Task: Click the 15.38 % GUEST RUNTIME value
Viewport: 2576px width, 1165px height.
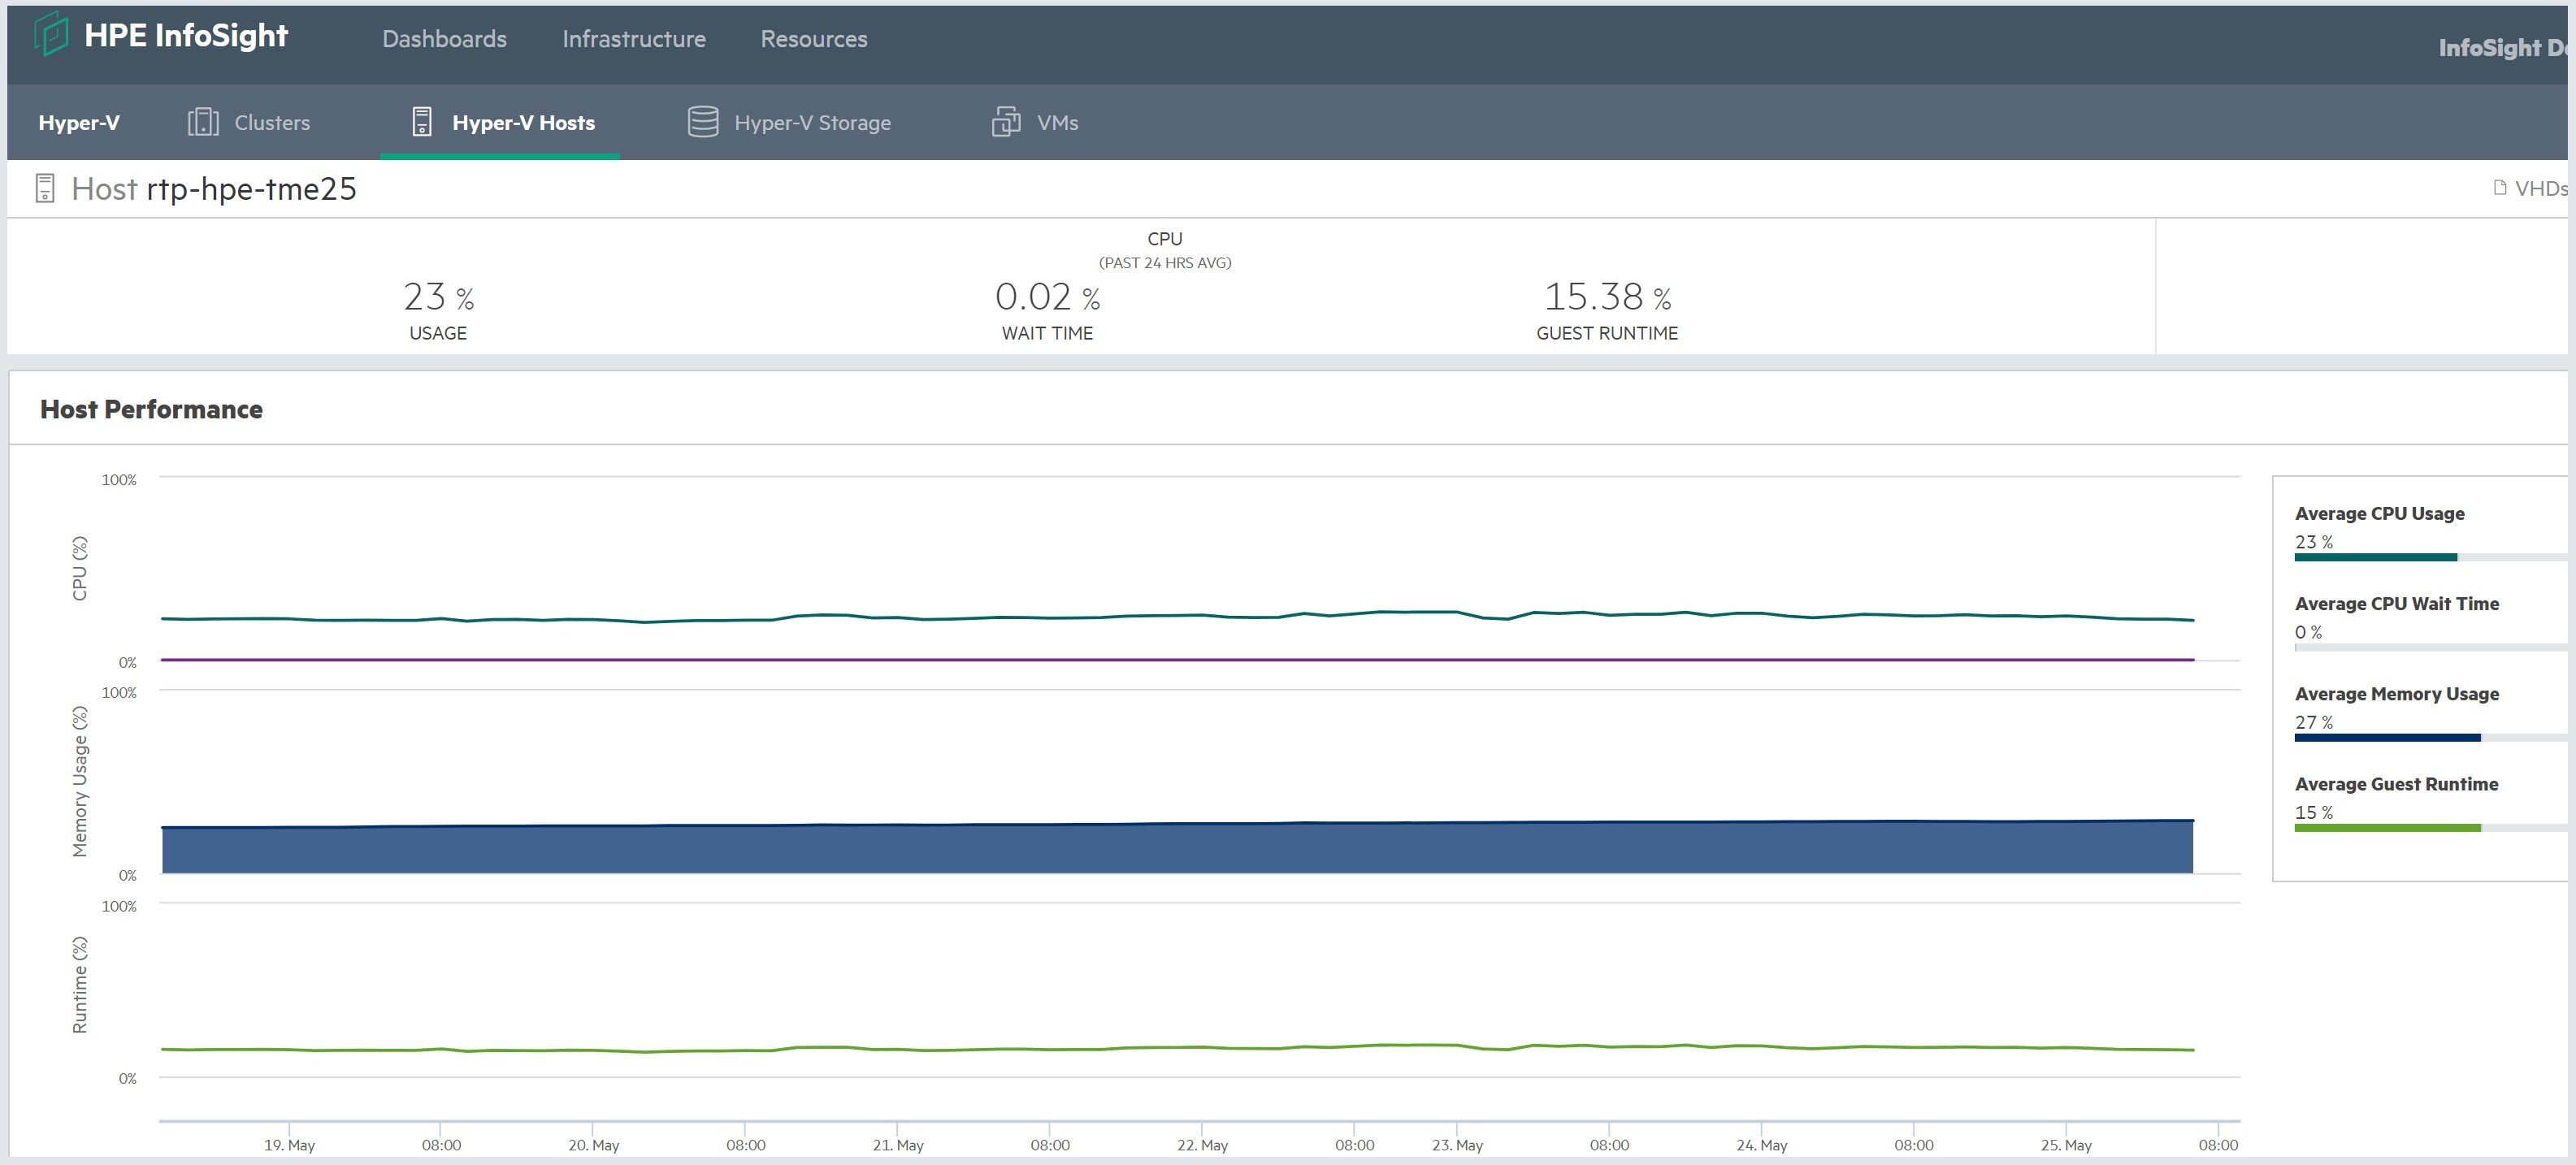Action: pyautogui.click(x=1607, y=296)
